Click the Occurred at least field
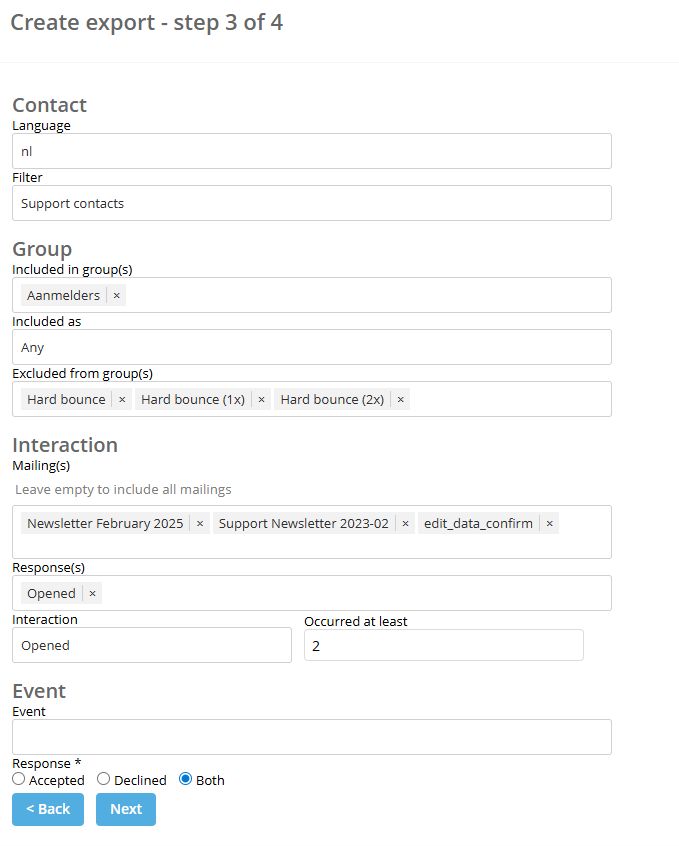 (444, 644)
